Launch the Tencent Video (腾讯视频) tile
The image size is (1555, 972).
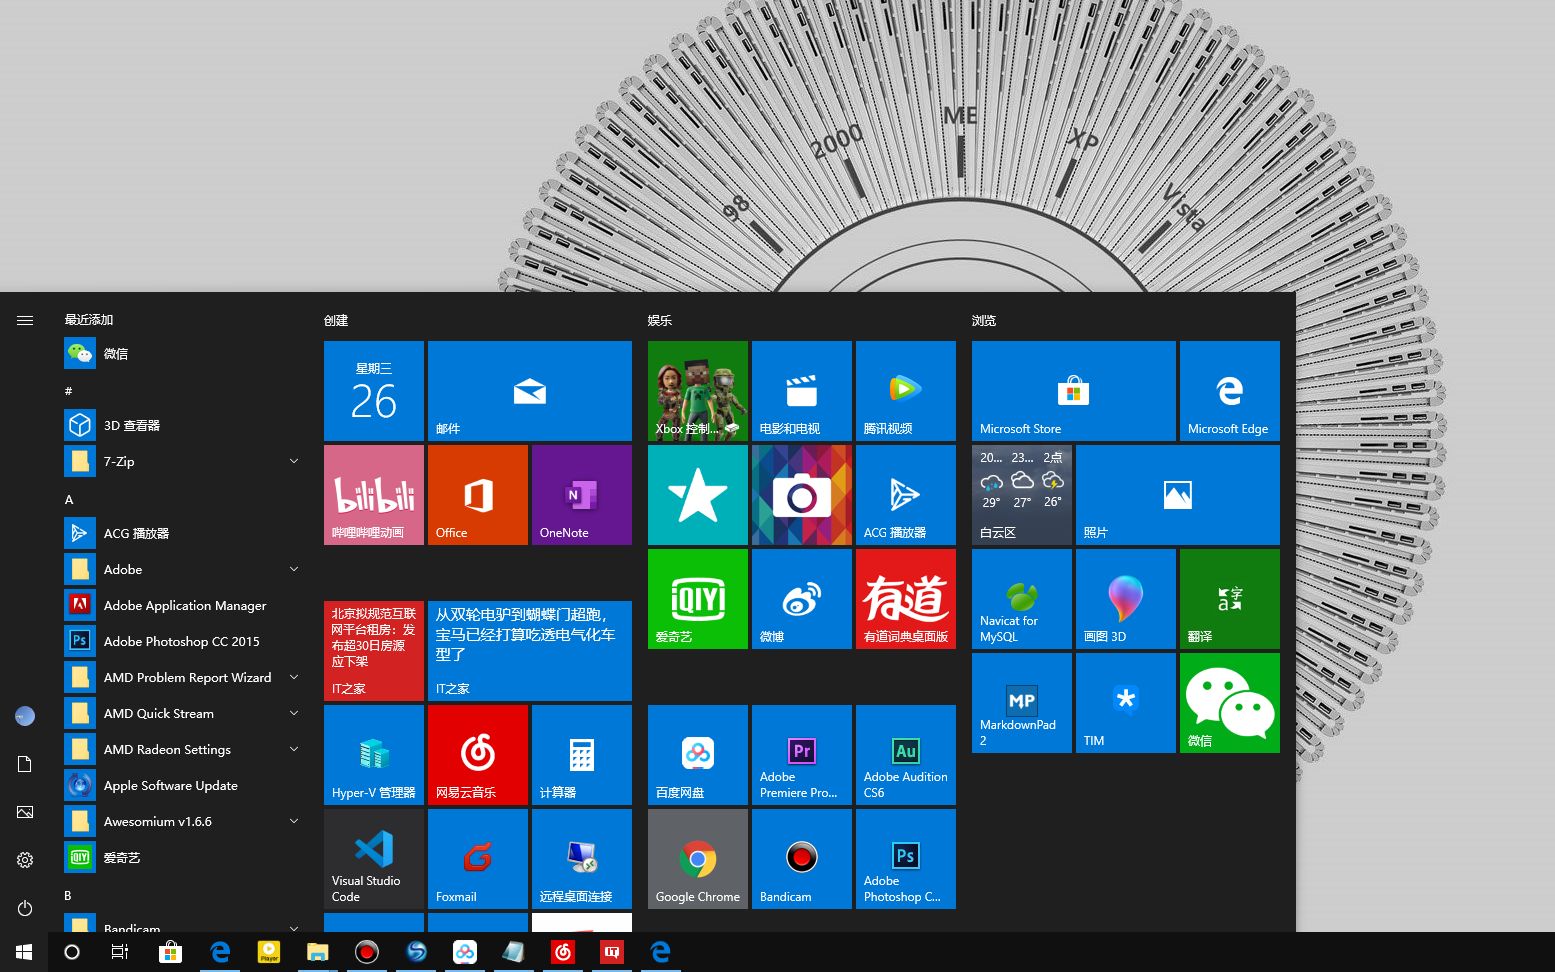tap(906, 391)
